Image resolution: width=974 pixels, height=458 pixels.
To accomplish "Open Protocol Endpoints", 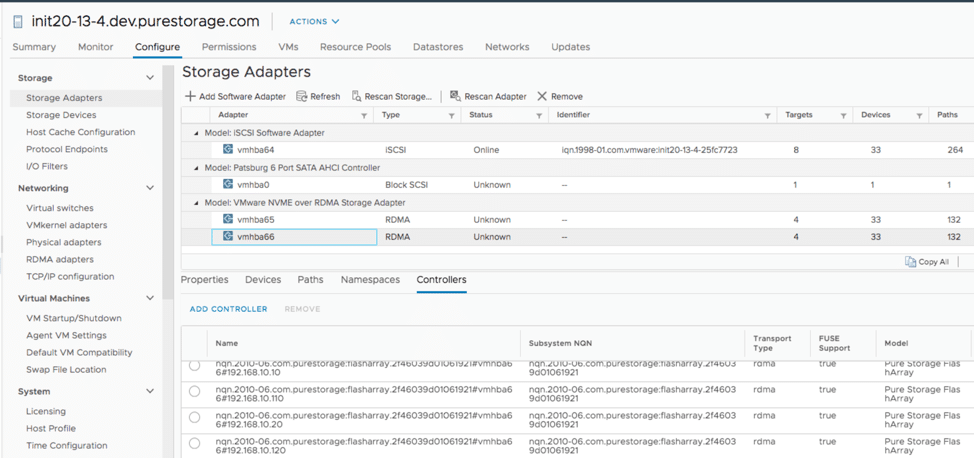I will pyautogui.click(x=66, y=149).
